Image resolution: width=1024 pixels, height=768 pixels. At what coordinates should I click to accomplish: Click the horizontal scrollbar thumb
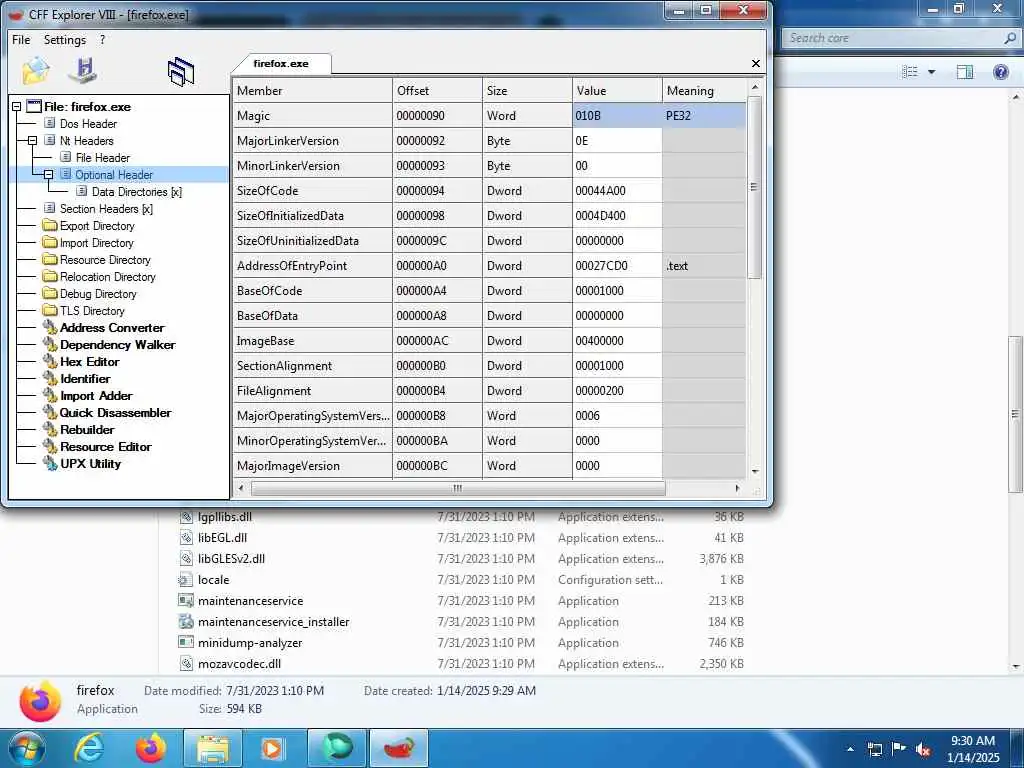(x=458, y=488)
